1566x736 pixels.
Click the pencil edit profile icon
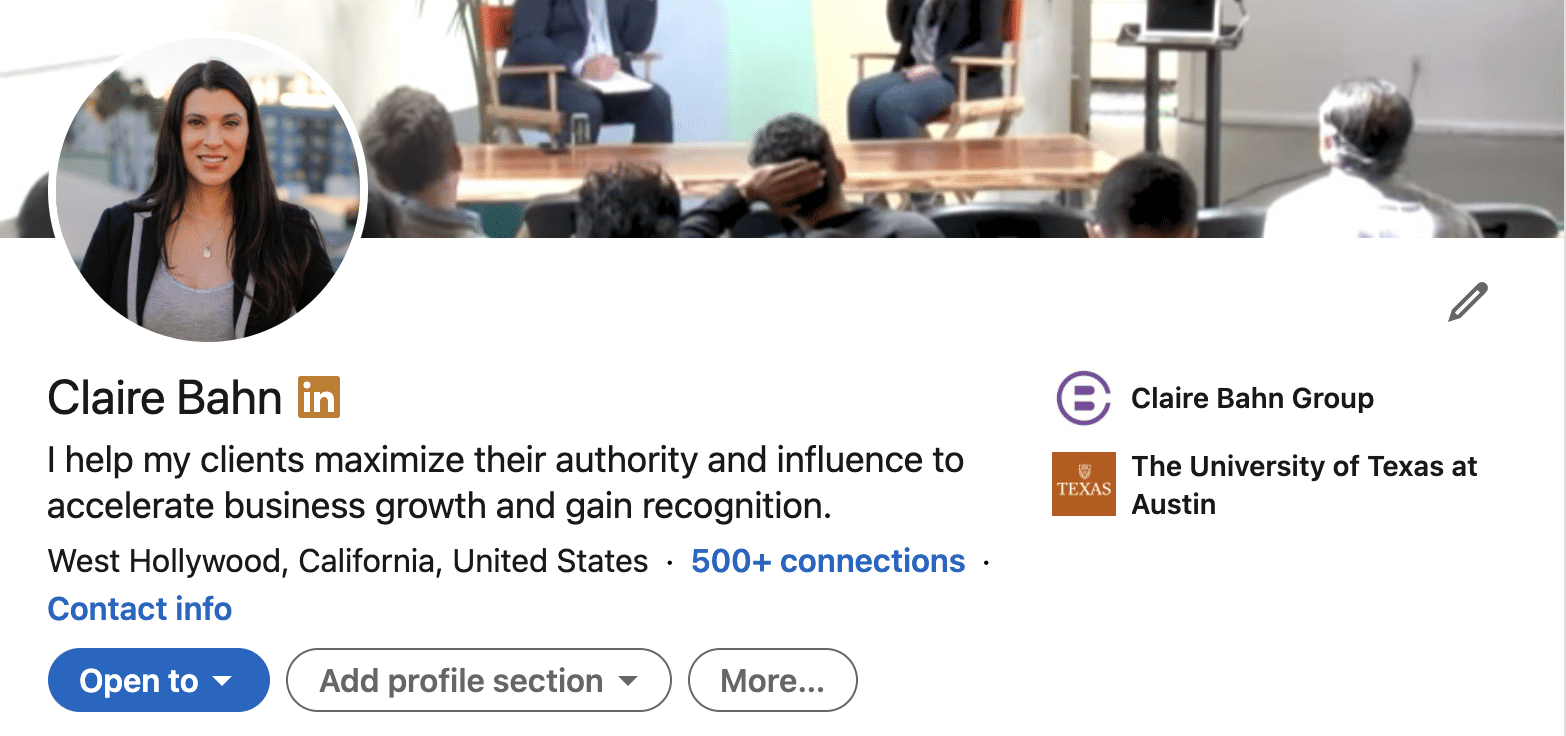1468,302
